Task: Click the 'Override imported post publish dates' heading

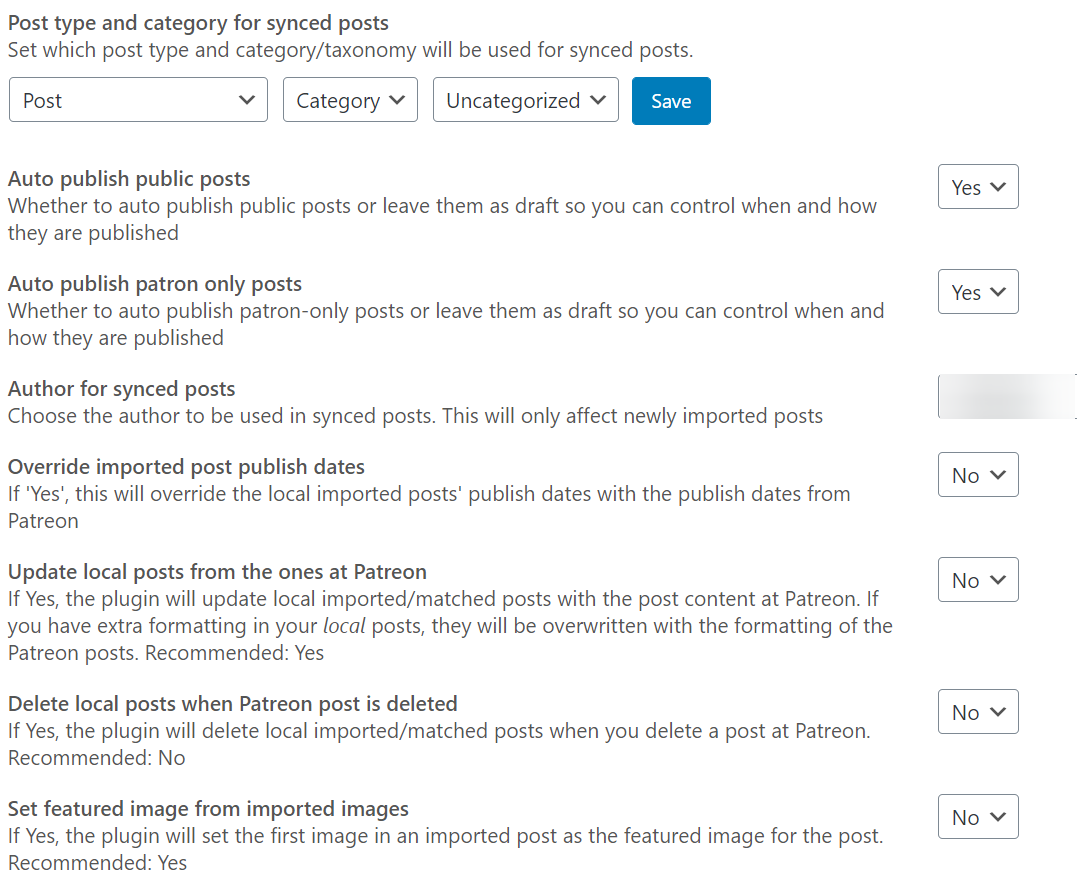Action: click(186, 467)
